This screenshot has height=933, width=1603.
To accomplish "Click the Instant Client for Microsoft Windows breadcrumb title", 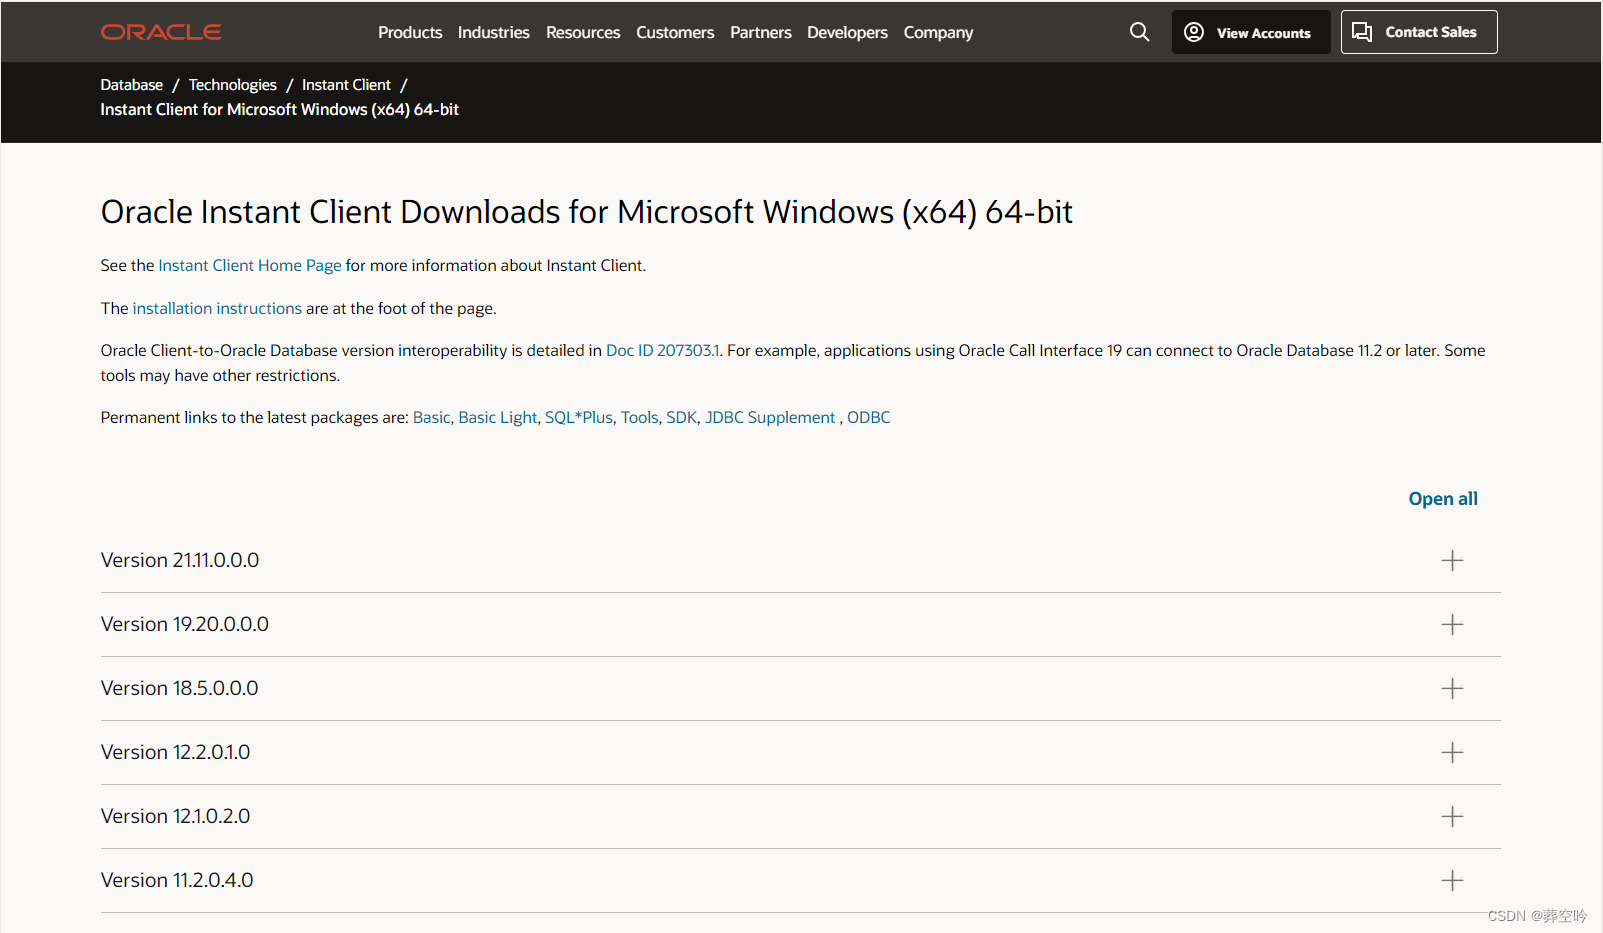I will 279,109.
